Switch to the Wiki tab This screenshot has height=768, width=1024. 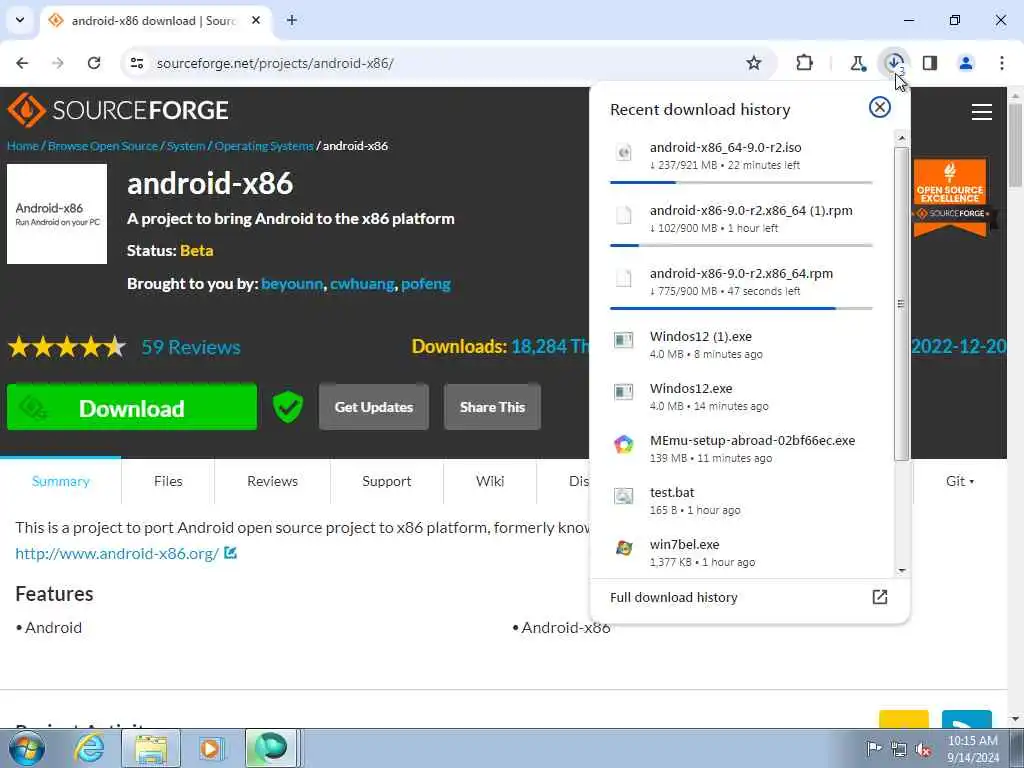[x=490, y=481]
